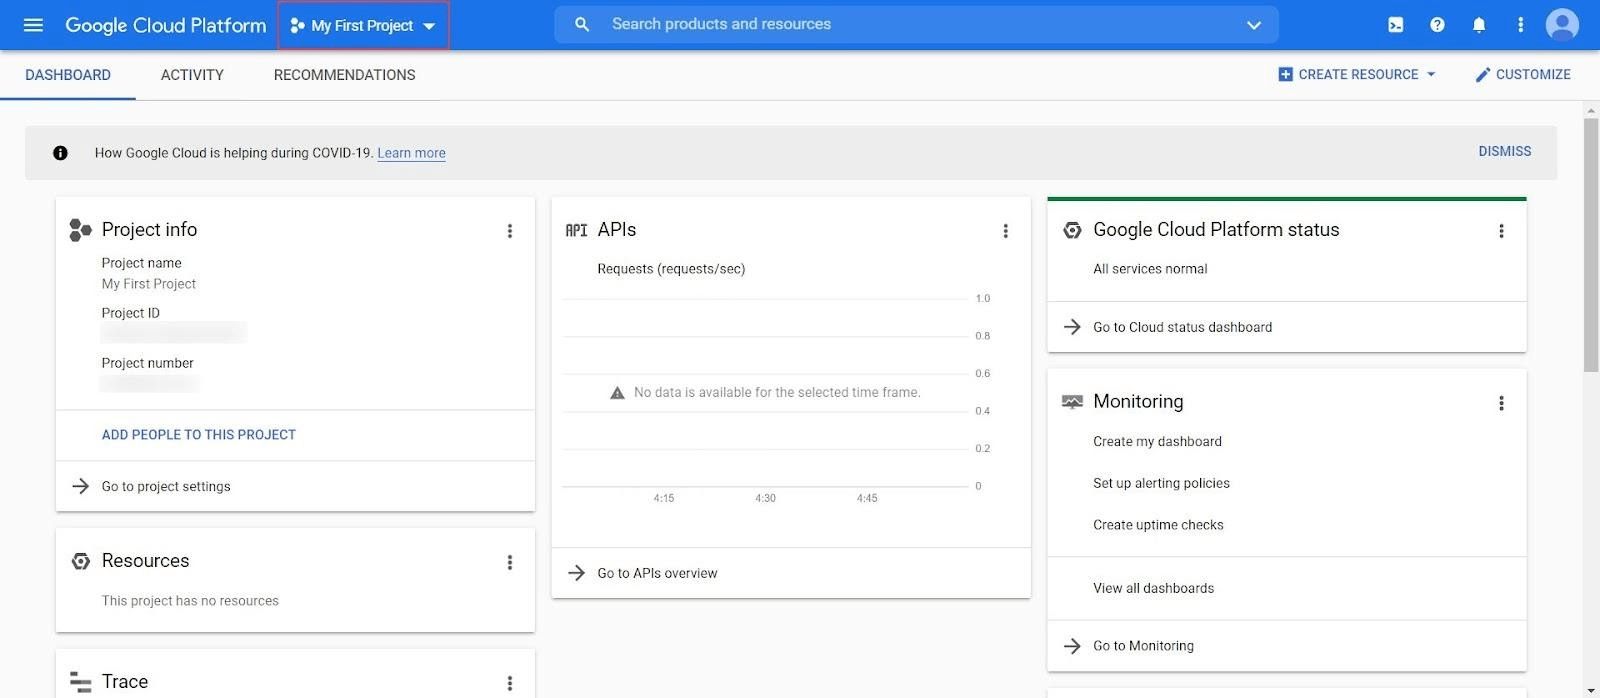Click the Trace card icon
Image resolution: width=1600 pixels, height=698 pixels.
point(81,682)
